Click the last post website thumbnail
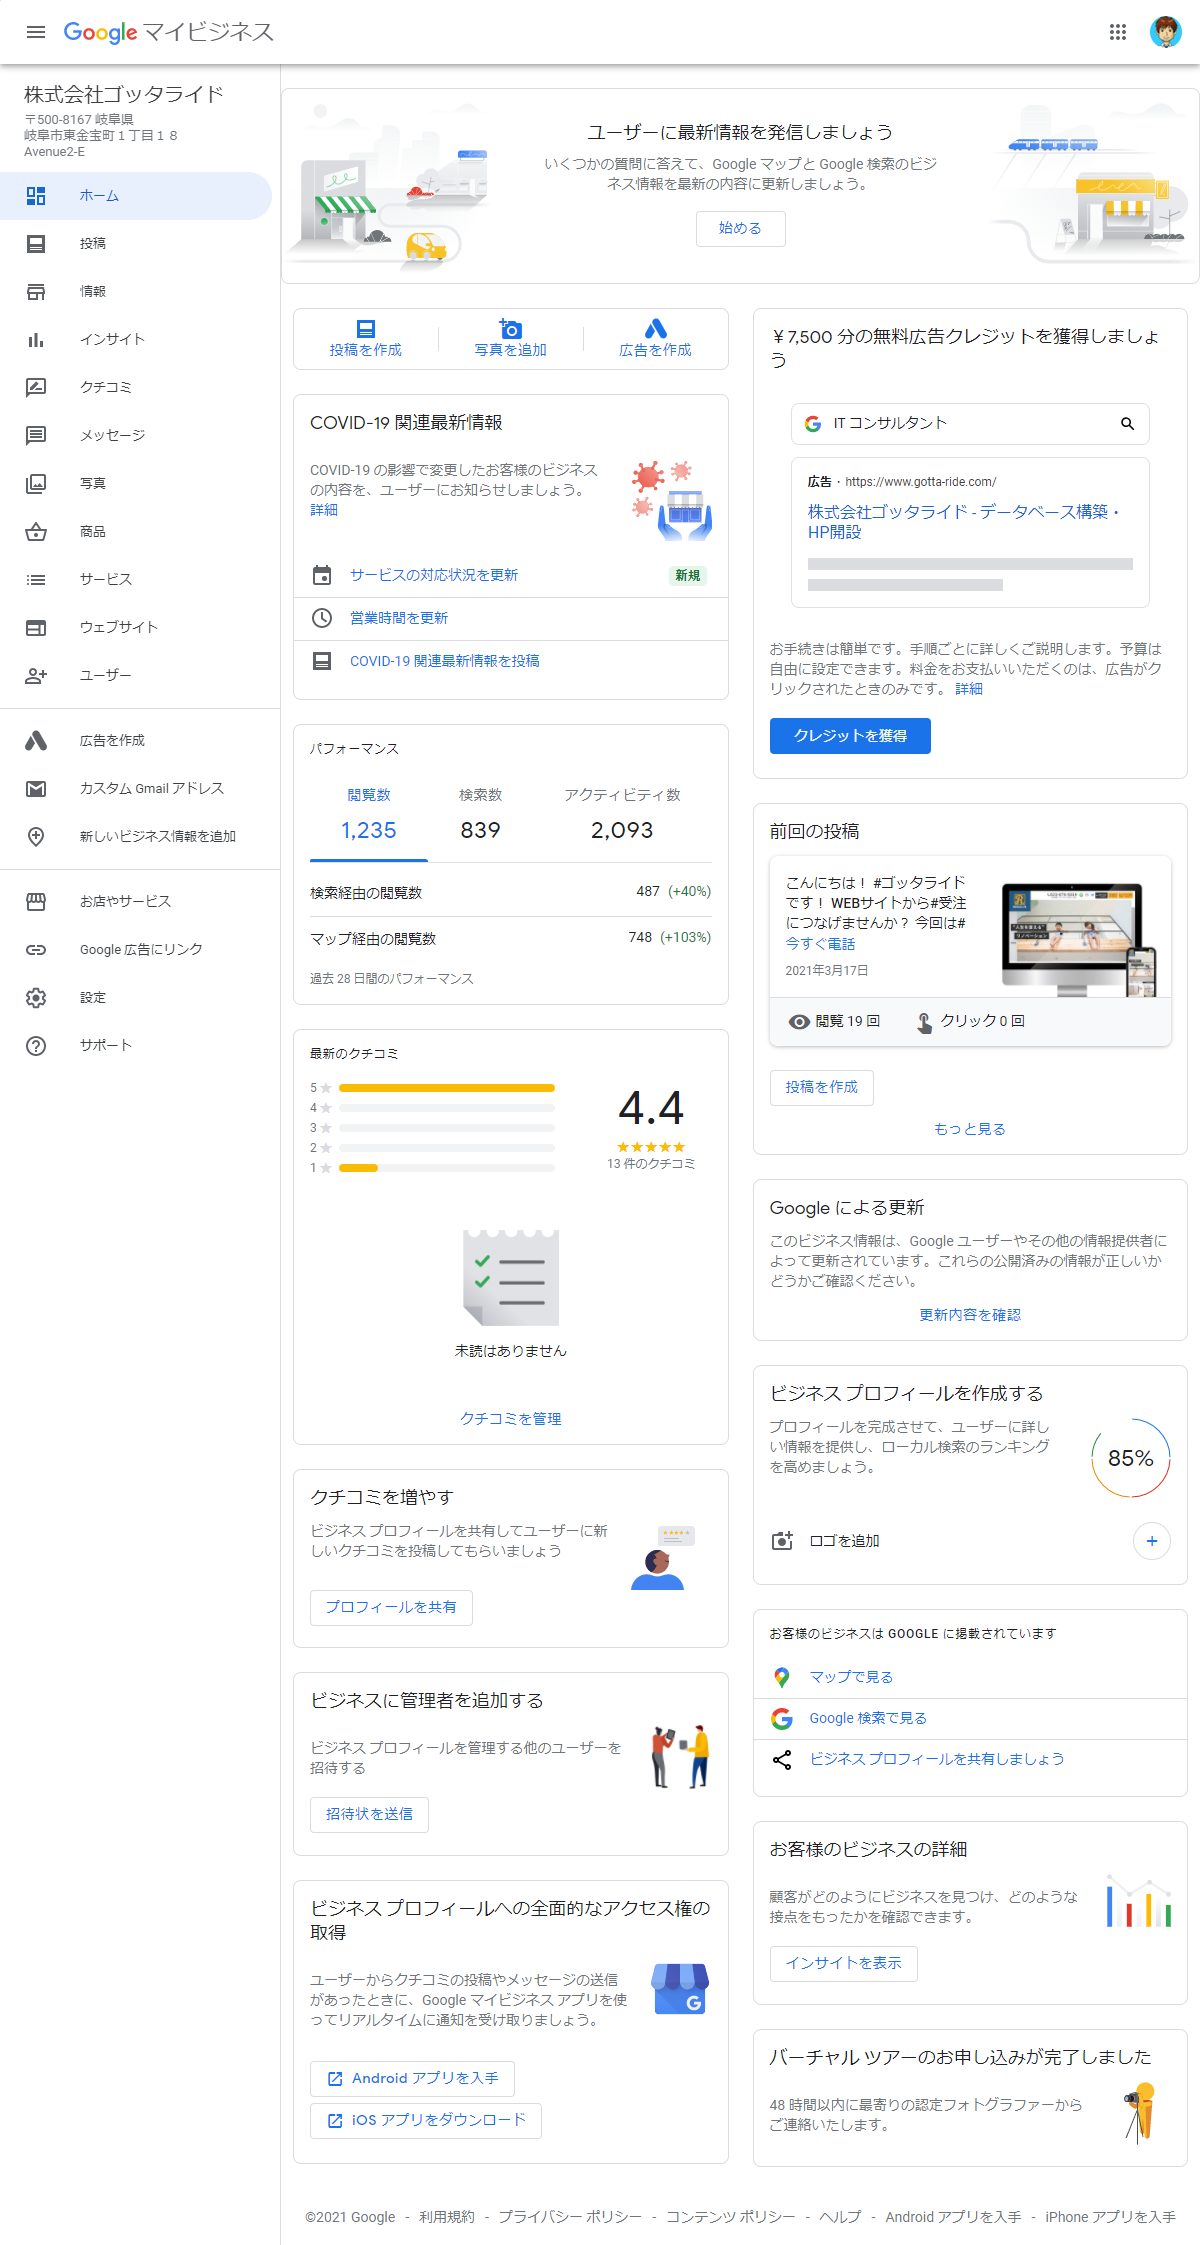Image resolution: width=1200 pixels, height=2245 pixels. coord(1079,940)
